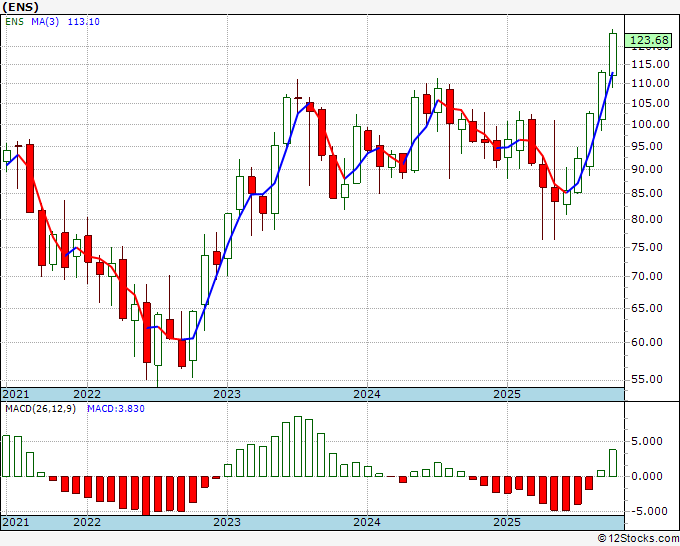Click the latest tall green candlestick
This screenshot has width=680, height=546.
click(x=613, y=54)
